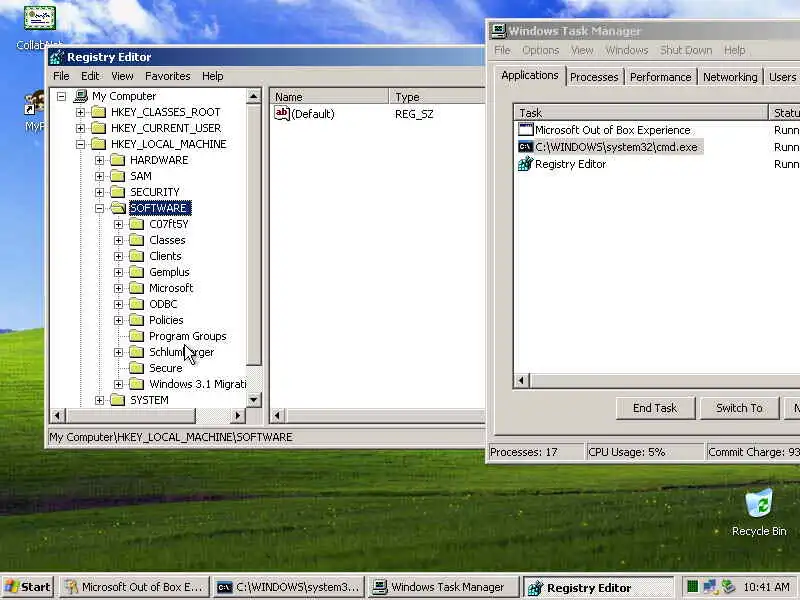Click the Out of Box Experience task icon
The height and width of the screenshot is (600, 800).
[526, 130]
